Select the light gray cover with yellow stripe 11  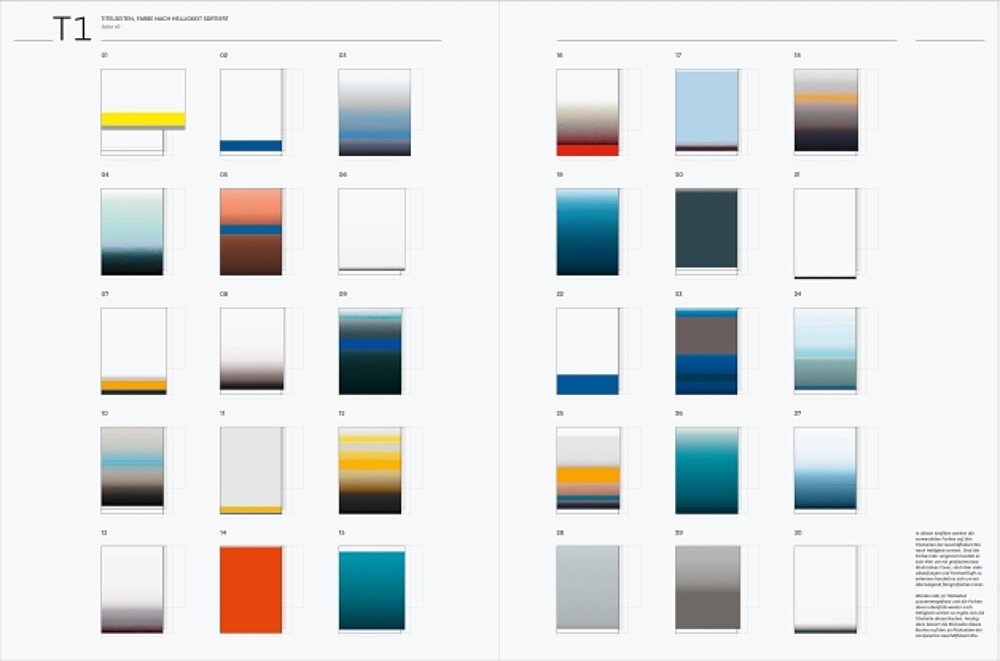(251, 470)
